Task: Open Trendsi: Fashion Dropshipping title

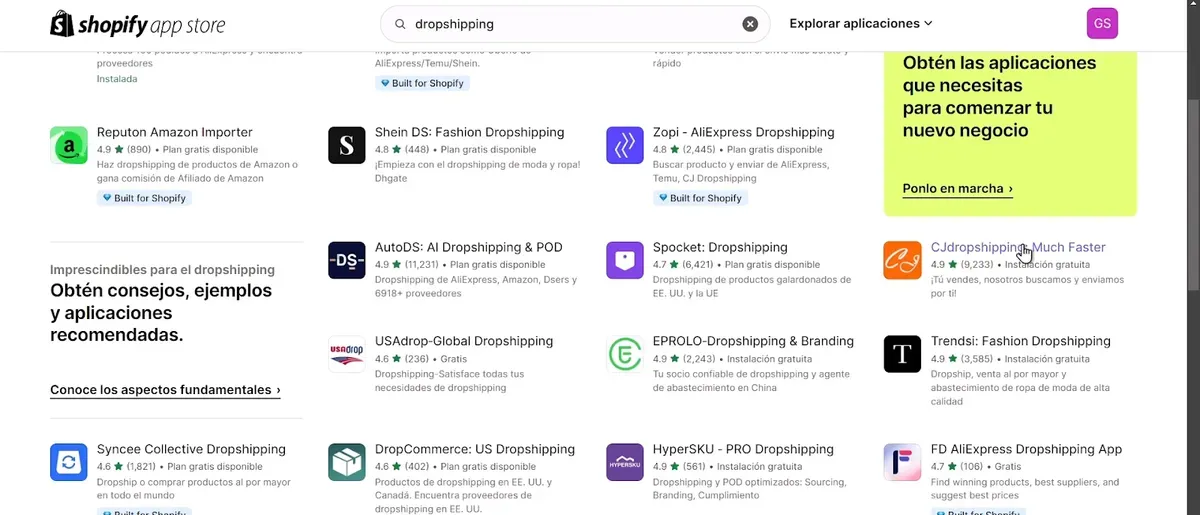Action: point(1021,341)
